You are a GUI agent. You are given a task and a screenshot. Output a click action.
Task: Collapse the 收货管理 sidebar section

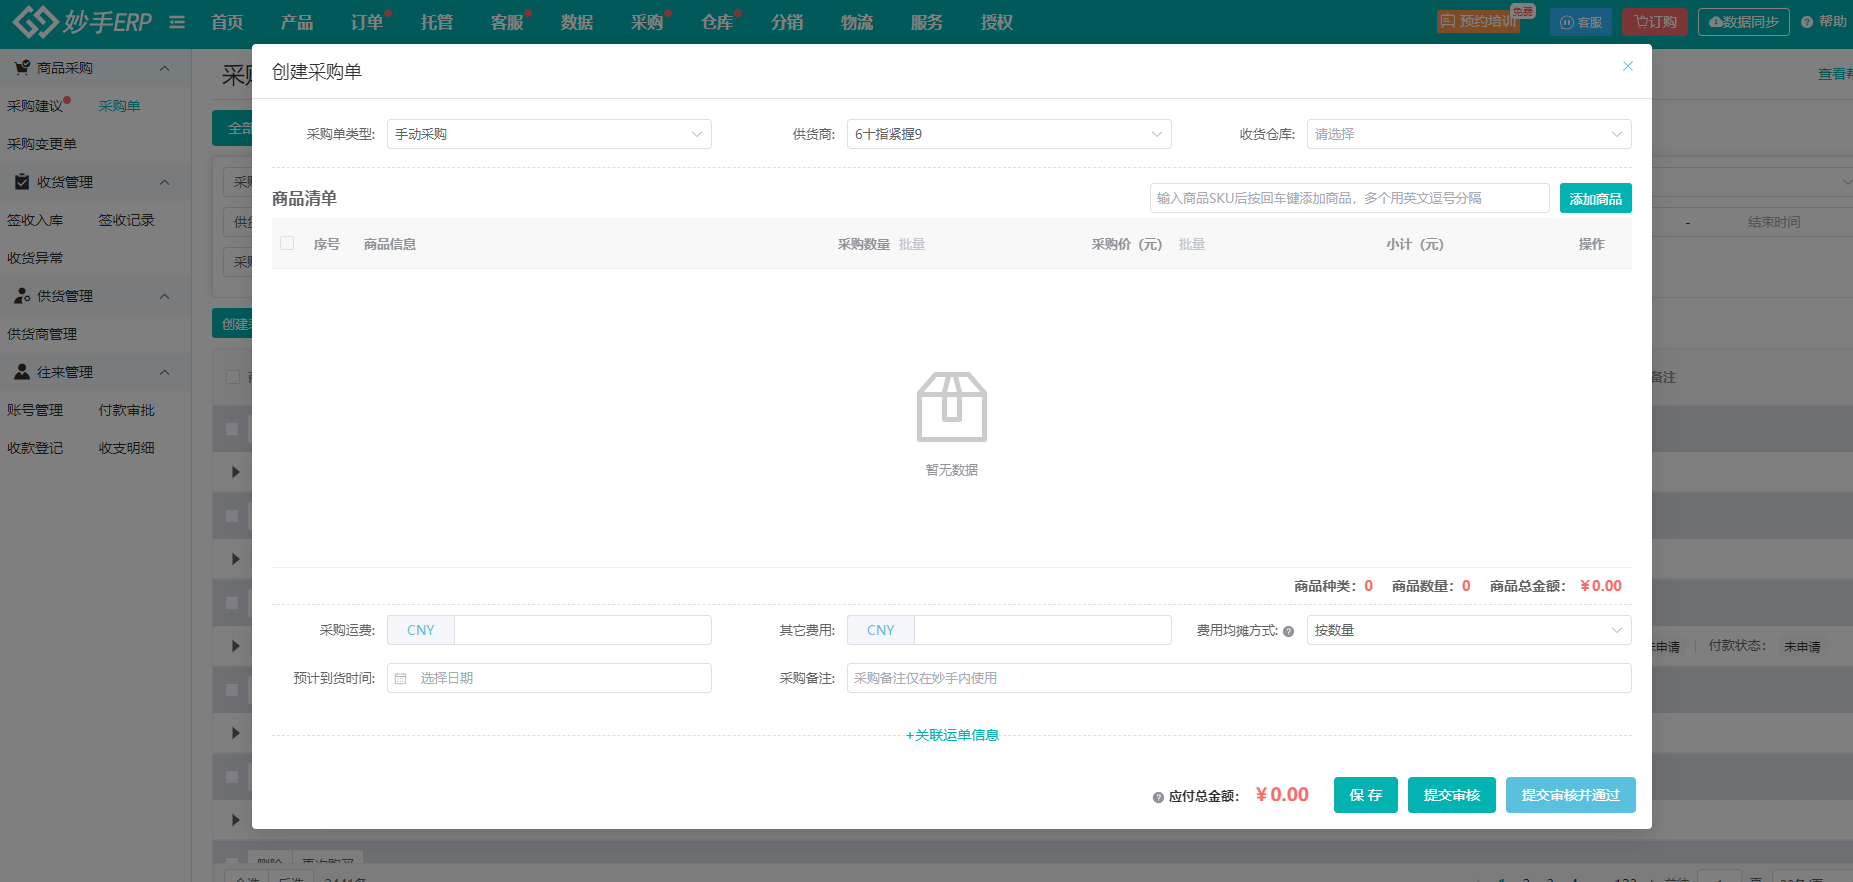coord(165,182)
